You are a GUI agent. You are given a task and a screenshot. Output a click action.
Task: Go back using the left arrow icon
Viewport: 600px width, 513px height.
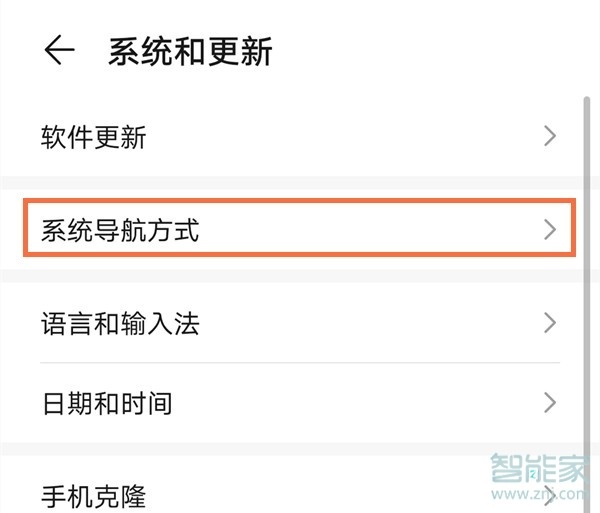59,50
